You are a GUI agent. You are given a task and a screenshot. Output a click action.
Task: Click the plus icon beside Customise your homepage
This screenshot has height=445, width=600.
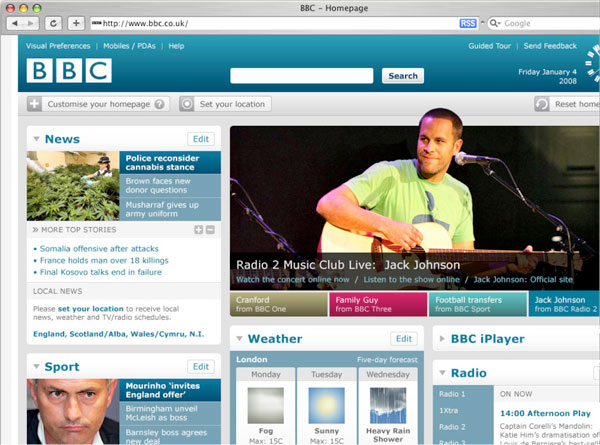(x=34, y=104)
